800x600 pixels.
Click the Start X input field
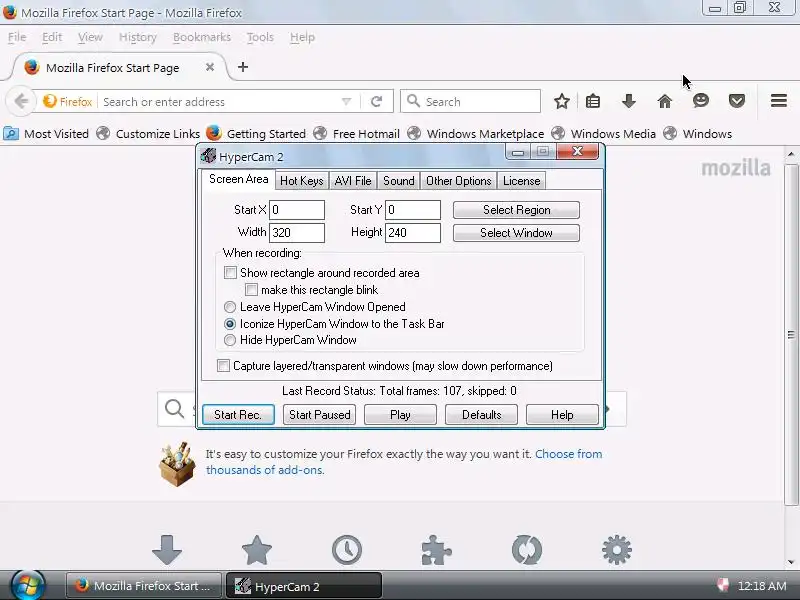point(297,210)
